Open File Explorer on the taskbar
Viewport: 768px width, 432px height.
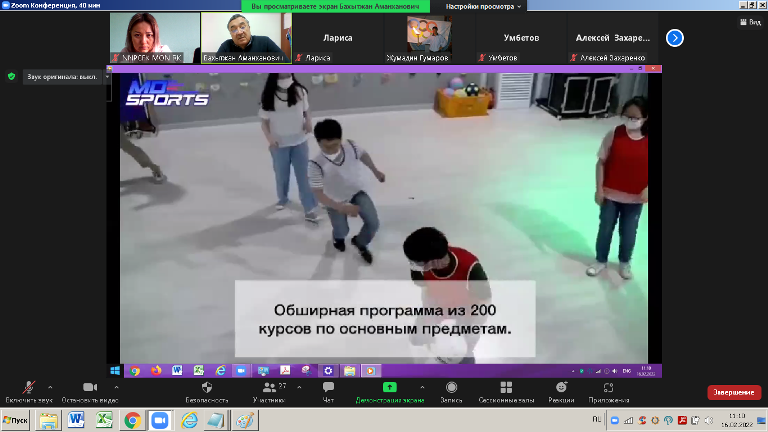(48, 420)
